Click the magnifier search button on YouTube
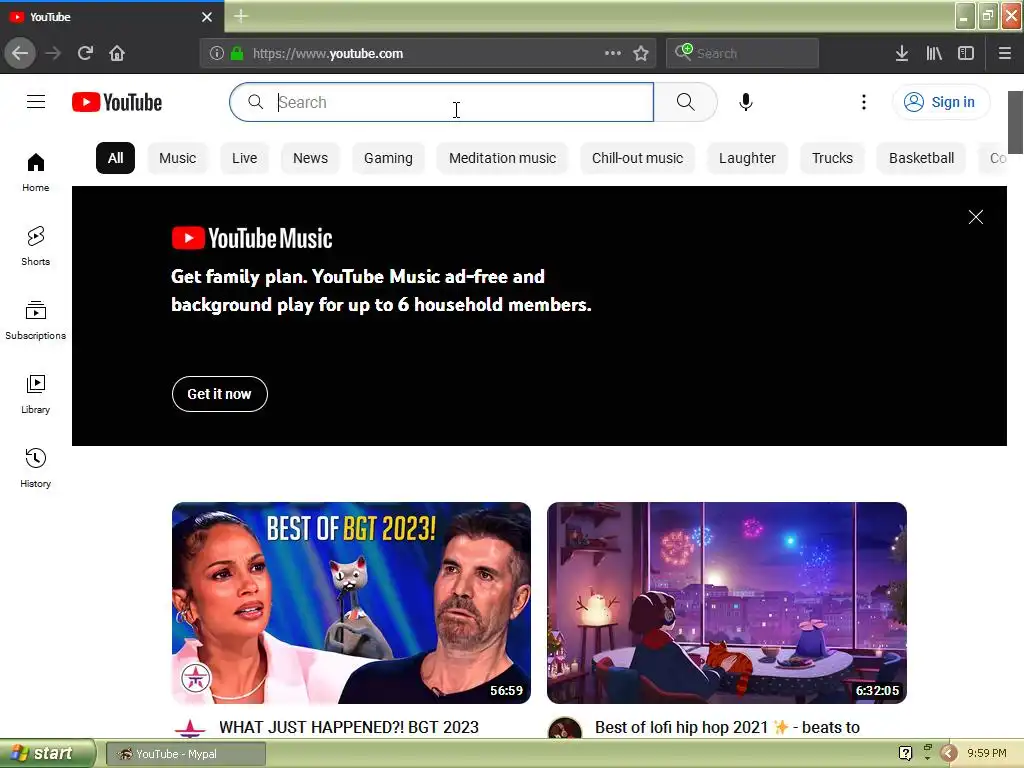The width and height of the screenshot is (1024, 768). point(686,102)
